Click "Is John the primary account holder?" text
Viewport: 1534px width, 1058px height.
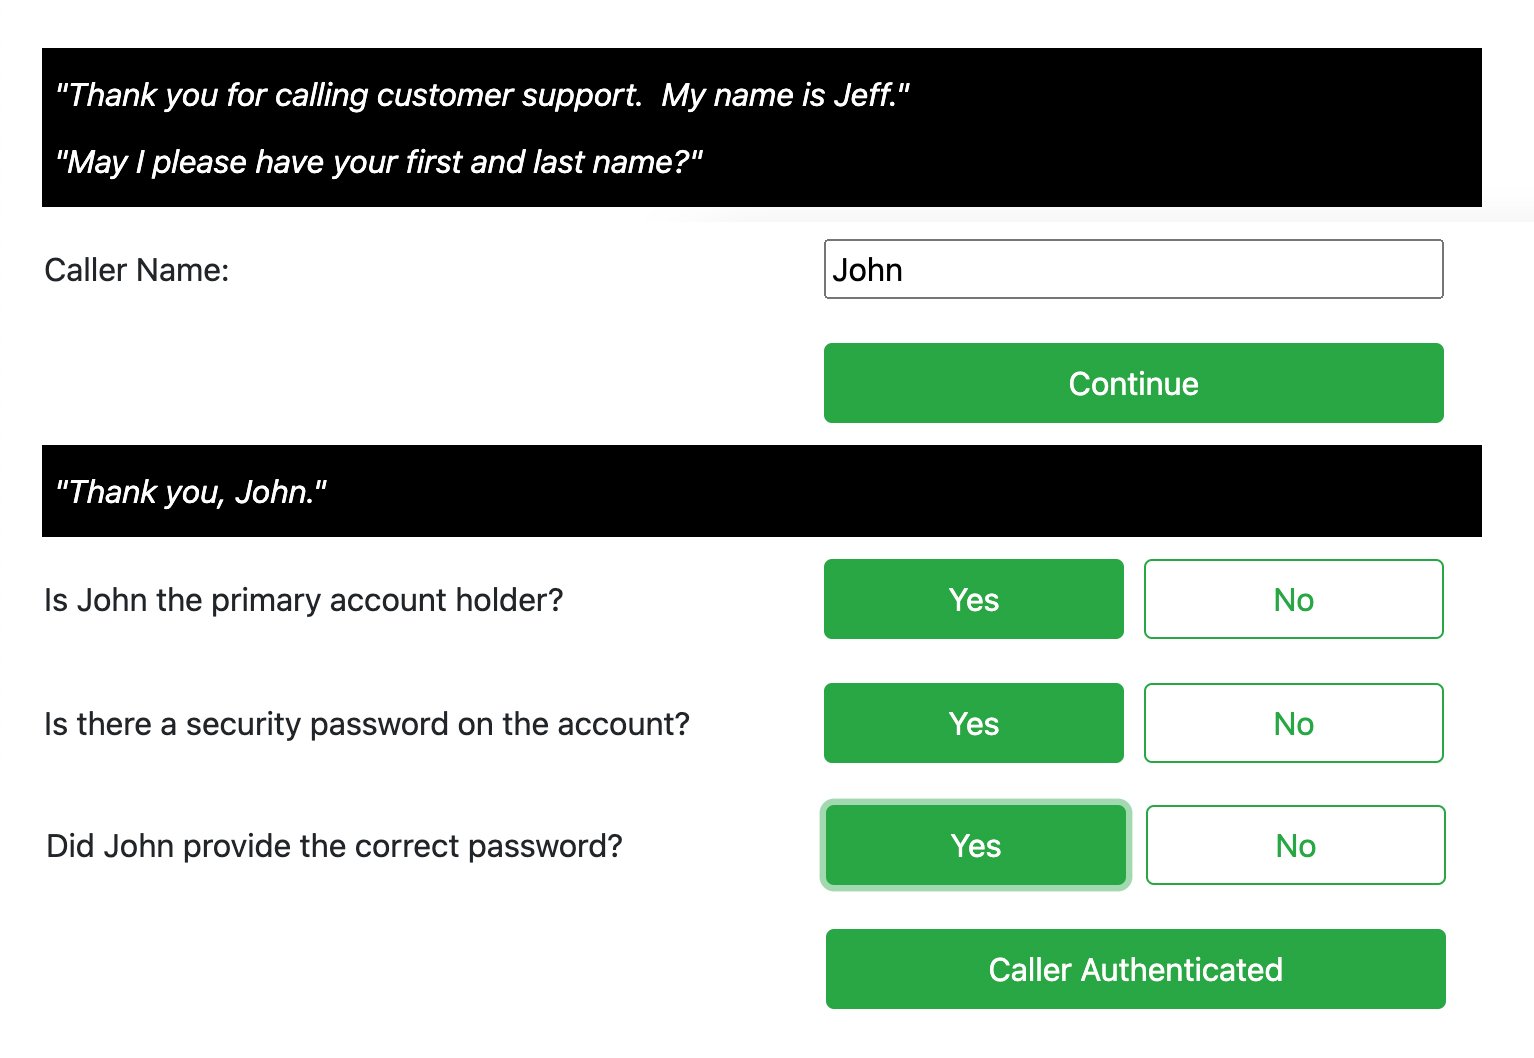[x=304, y=600]
